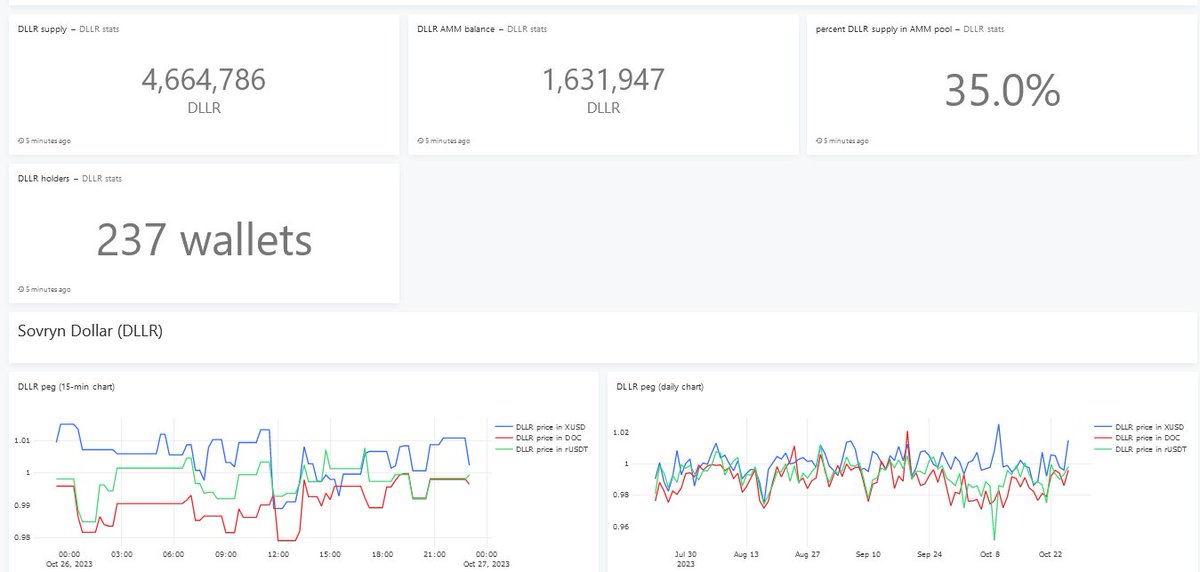
Task: Click the Oct 27, 2023 axis date label
Action: point(486,563)
